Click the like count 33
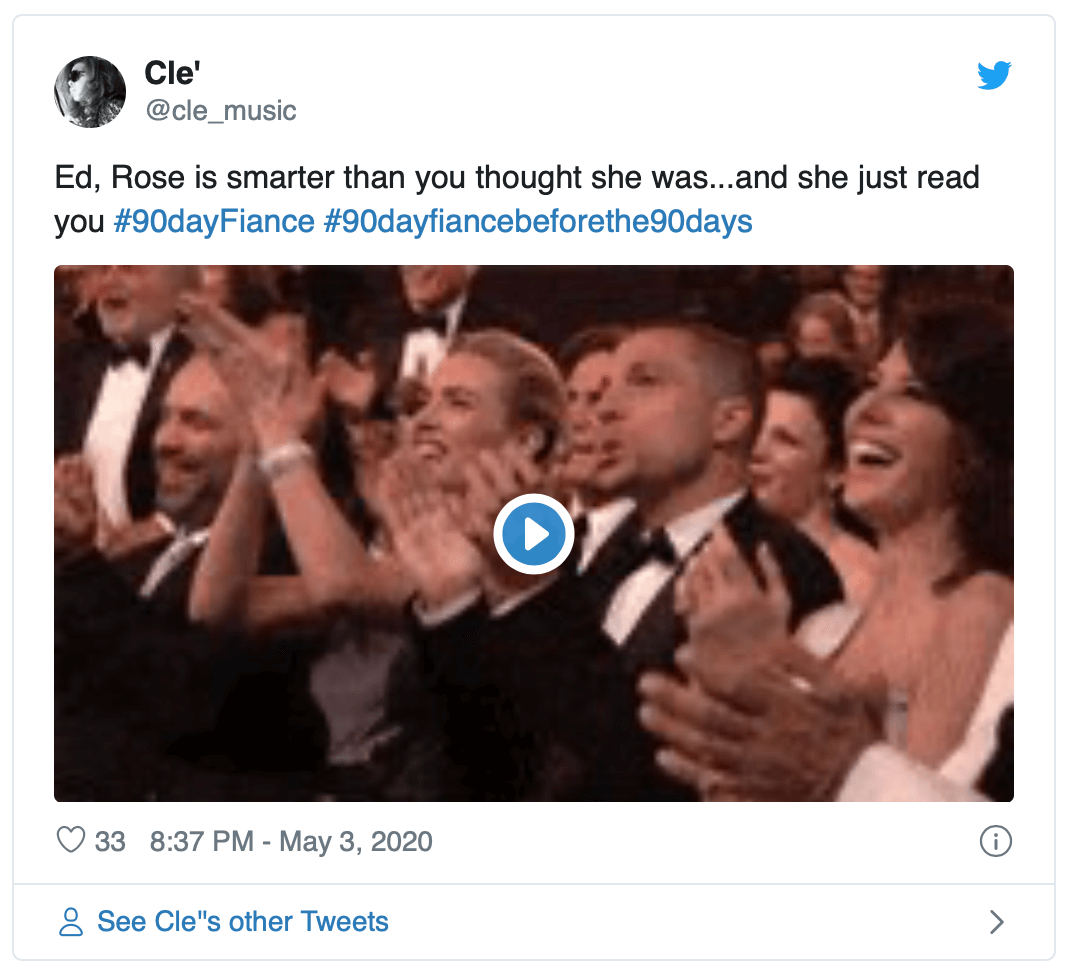 110,841
